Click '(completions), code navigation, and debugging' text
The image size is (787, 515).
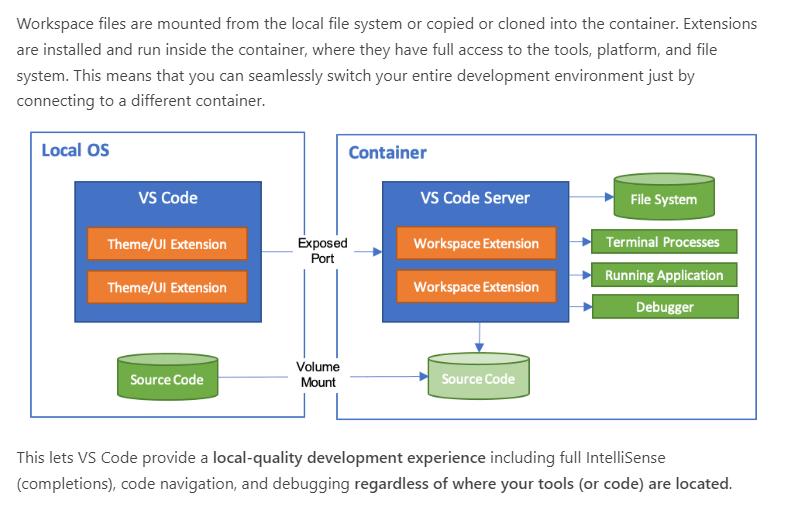click(x=183, y=484)
